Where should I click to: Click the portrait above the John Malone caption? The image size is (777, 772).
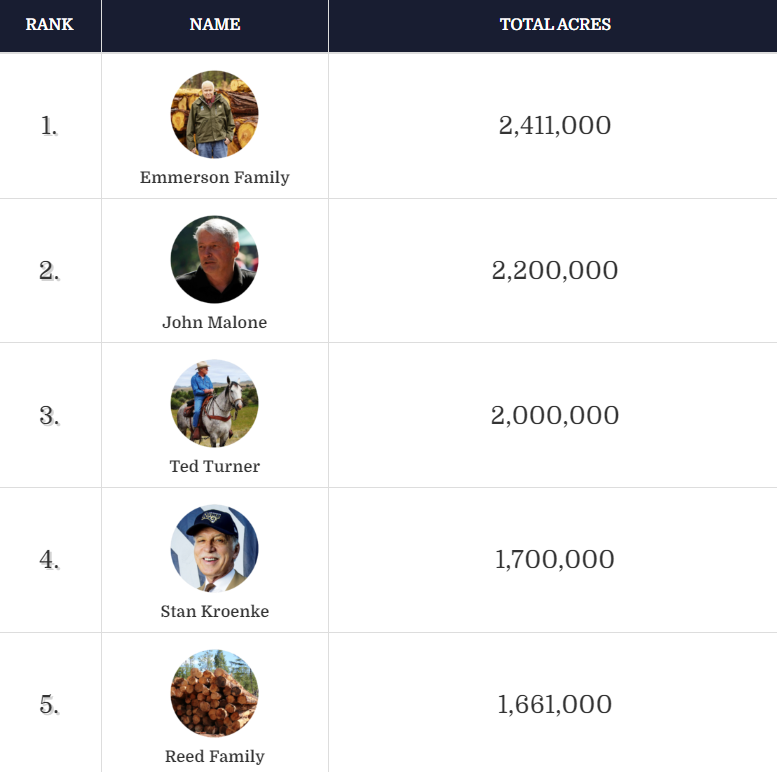point(215,259)
